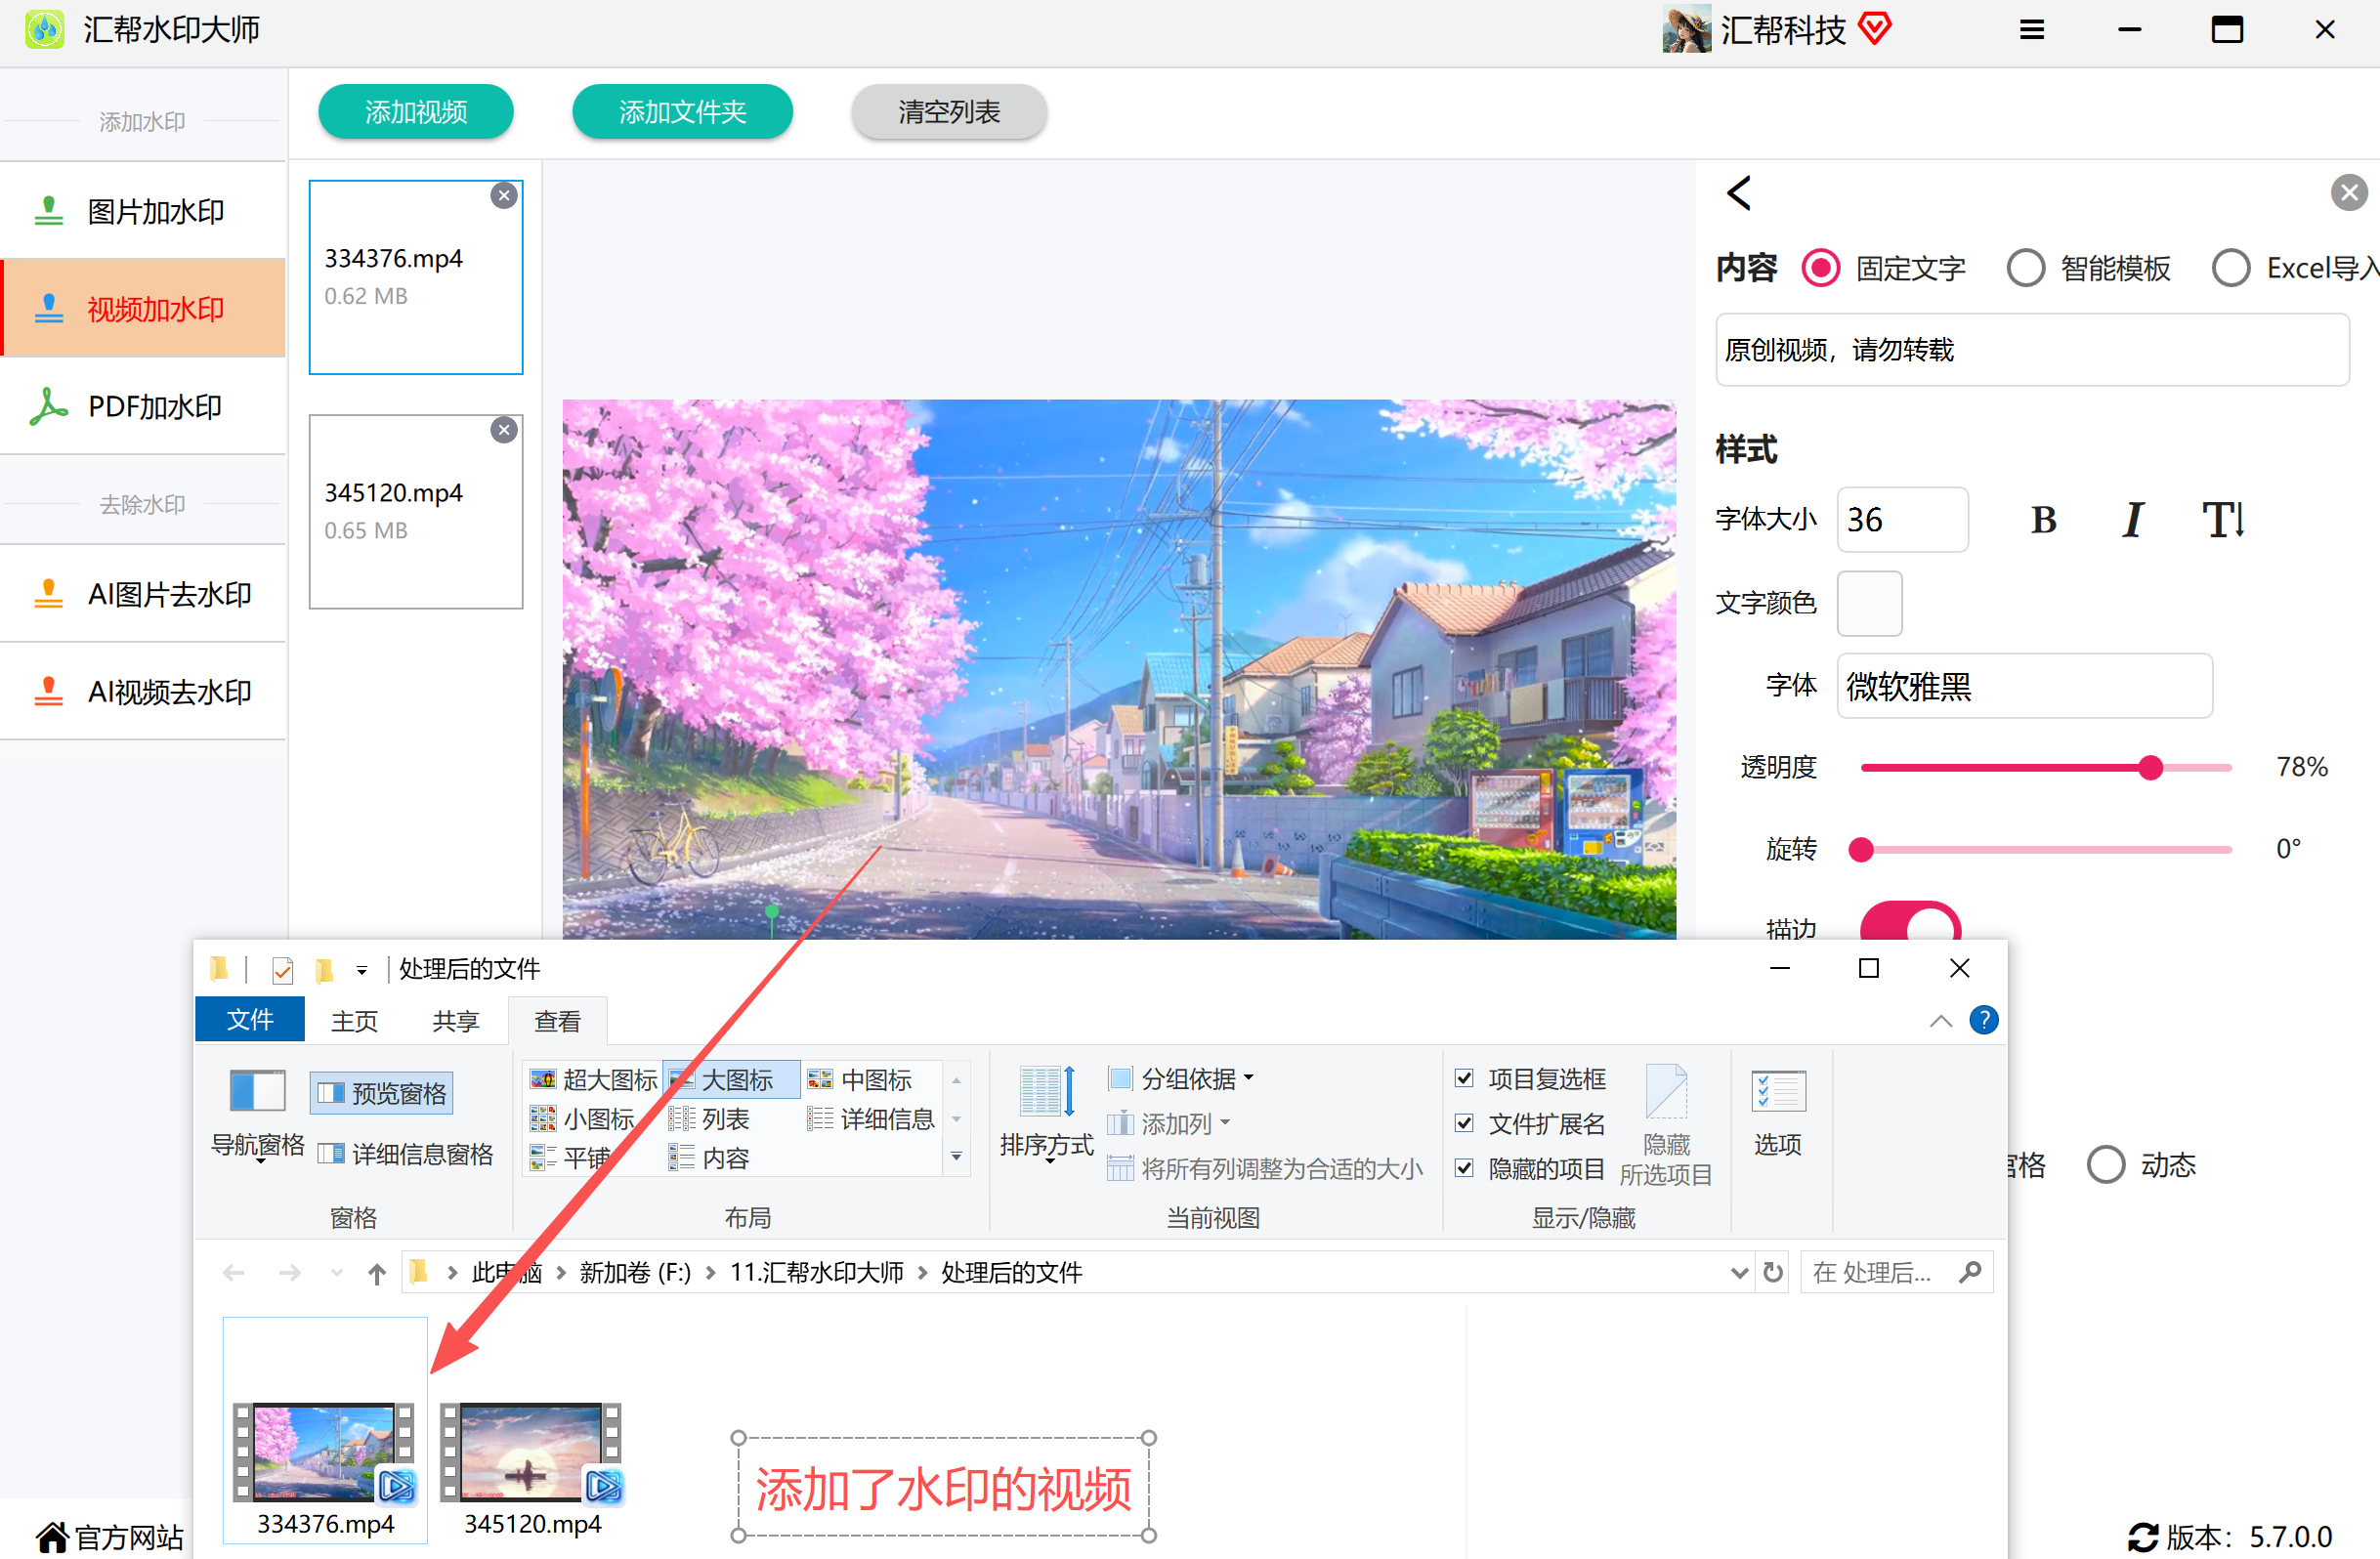Refresh the Explorer address bar
The width and height of the screenshot is (2380, 1559).
[1772, 1272]
